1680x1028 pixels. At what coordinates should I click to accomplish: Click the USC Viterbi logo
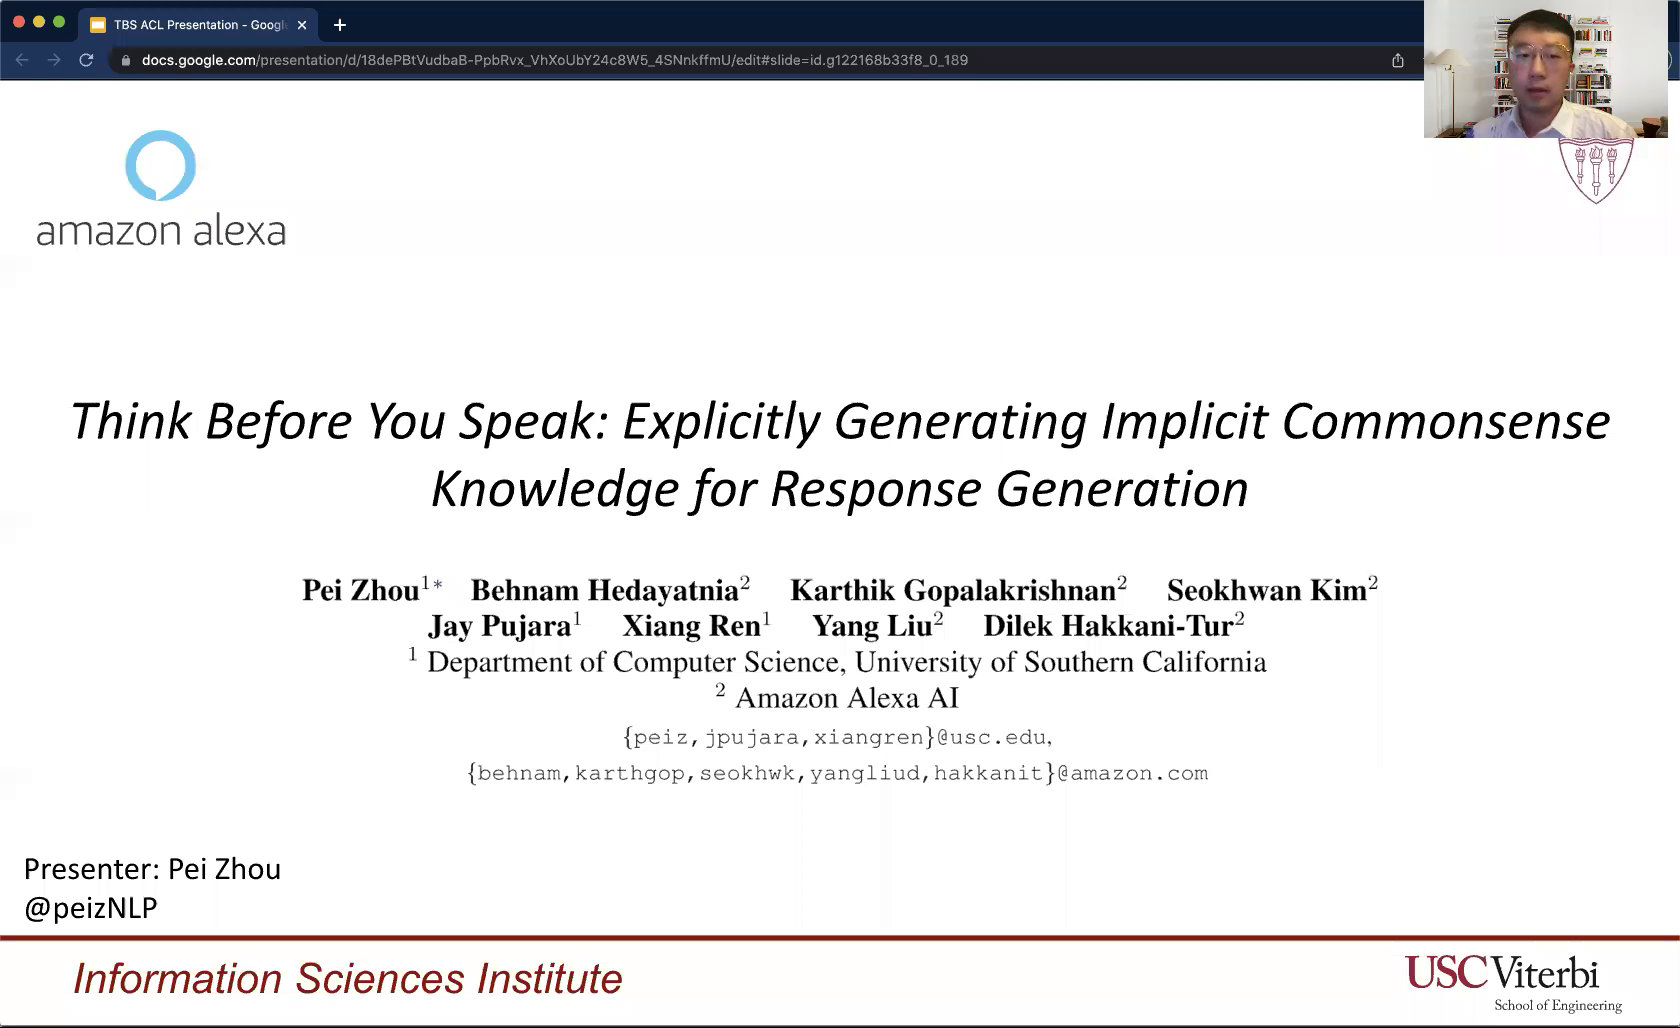(1514, 984)
